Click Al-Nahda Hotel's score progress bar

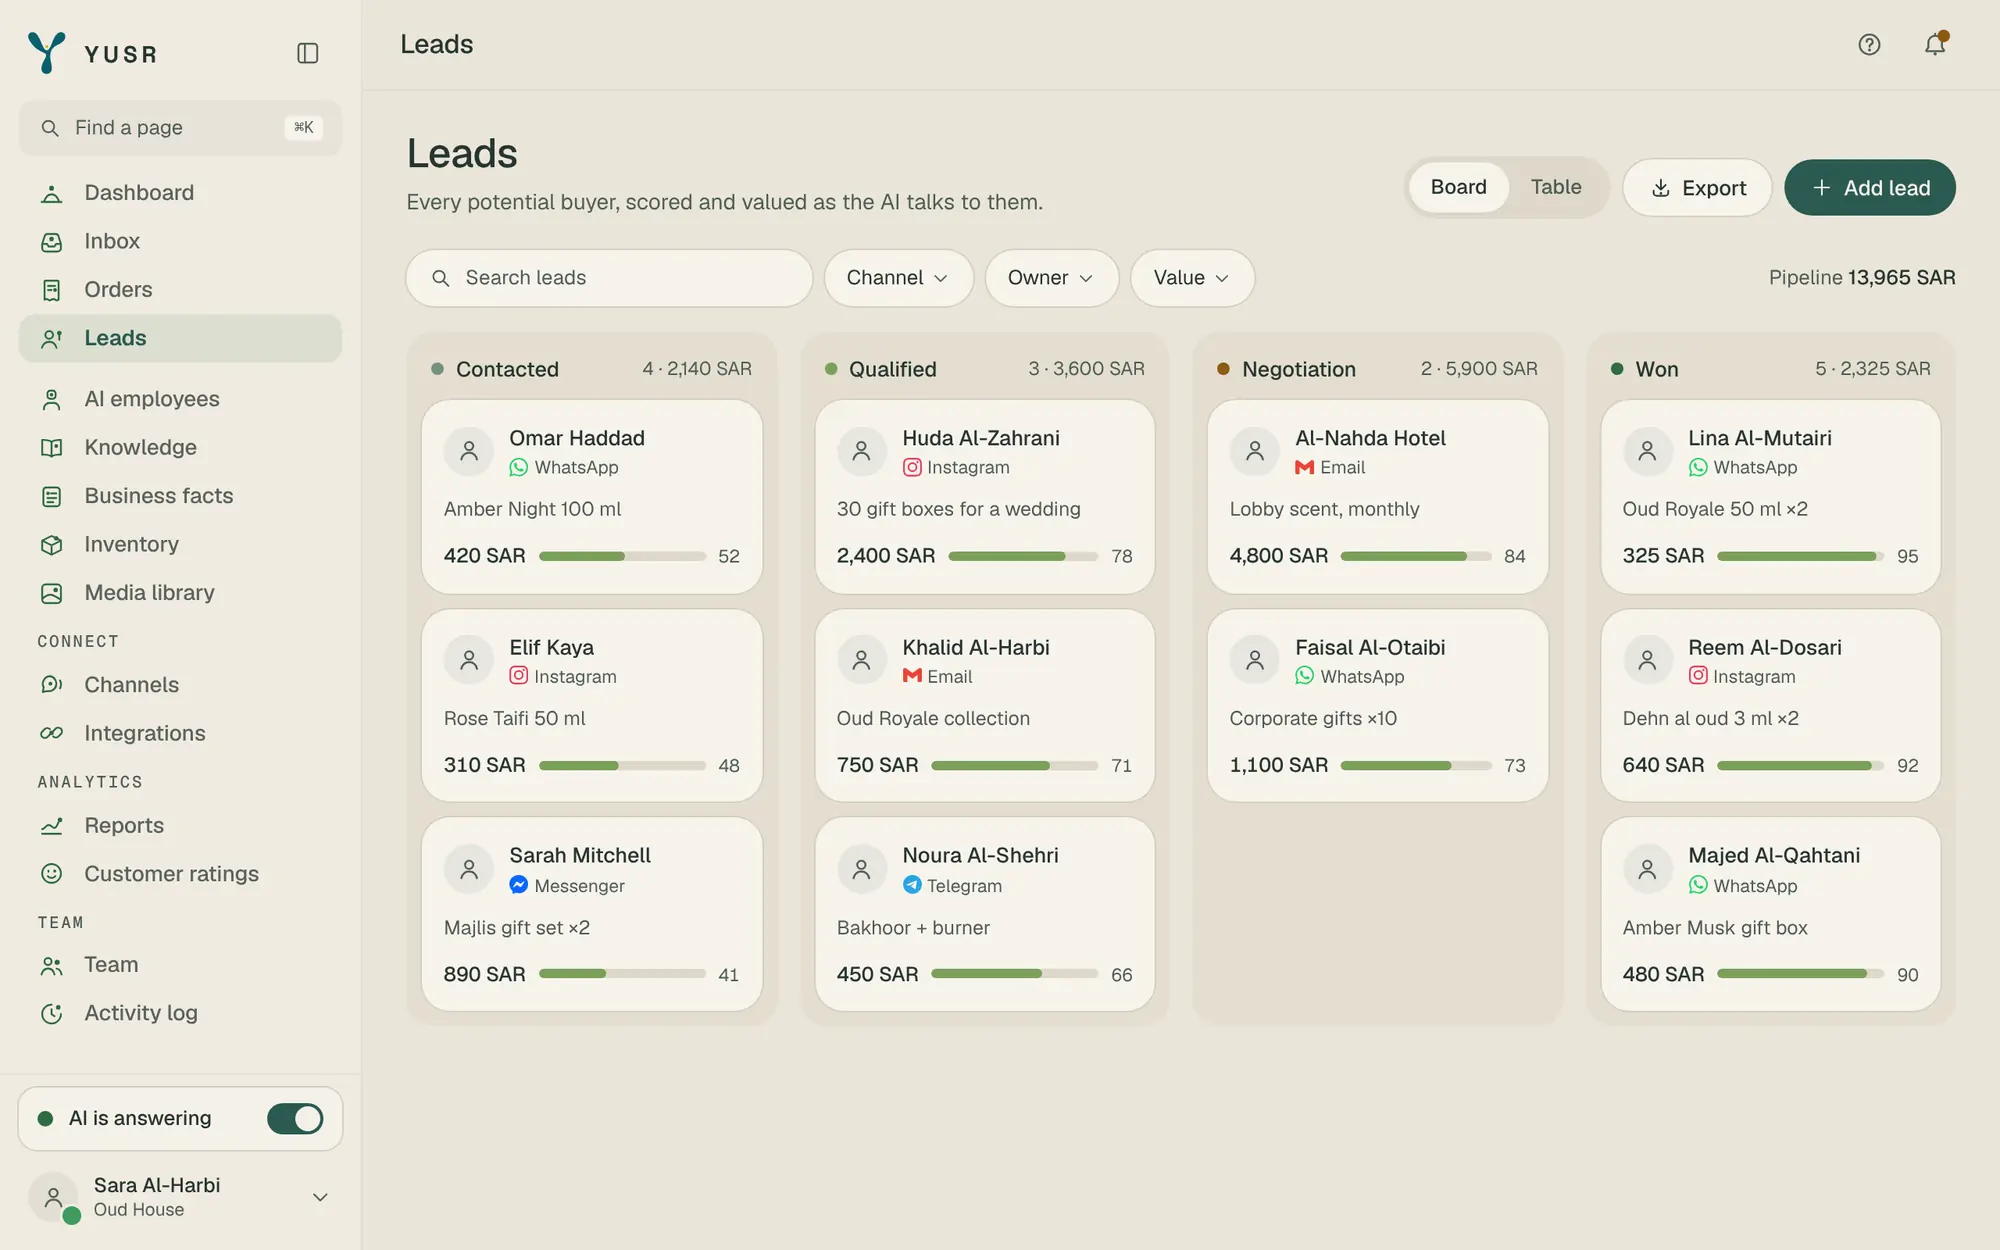pos(1416,556)
